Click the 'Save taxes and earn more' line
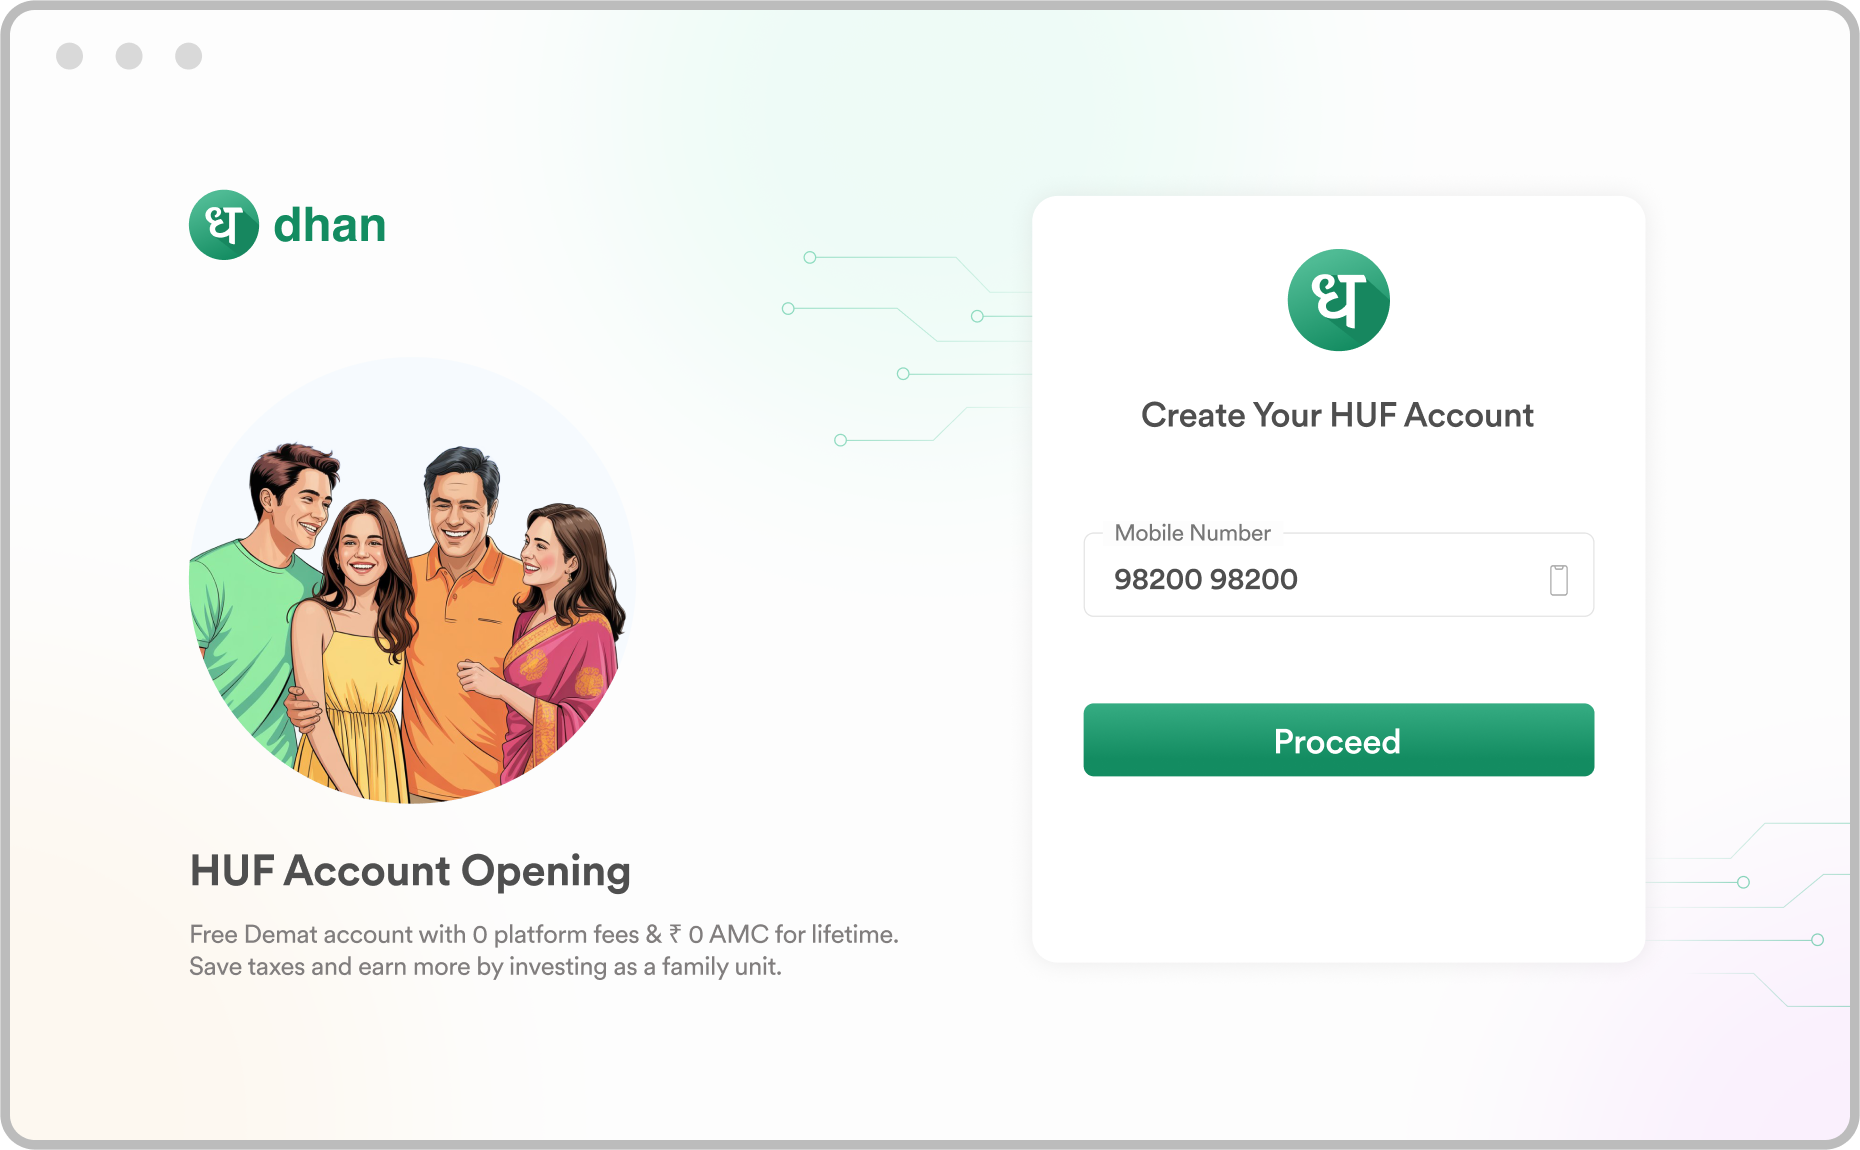 click(485, 967)
